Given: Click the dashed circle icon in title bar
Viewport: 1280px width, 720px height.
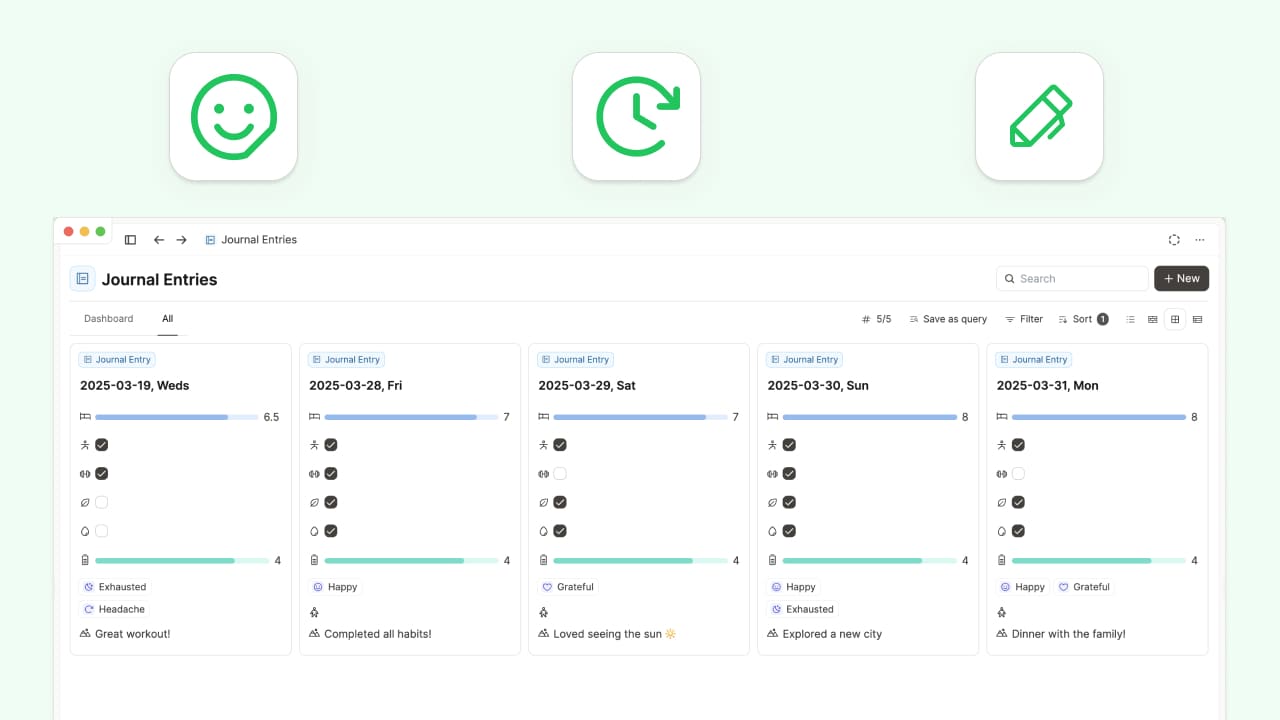Looking at the screenshot, I should tap(1174, 240).
